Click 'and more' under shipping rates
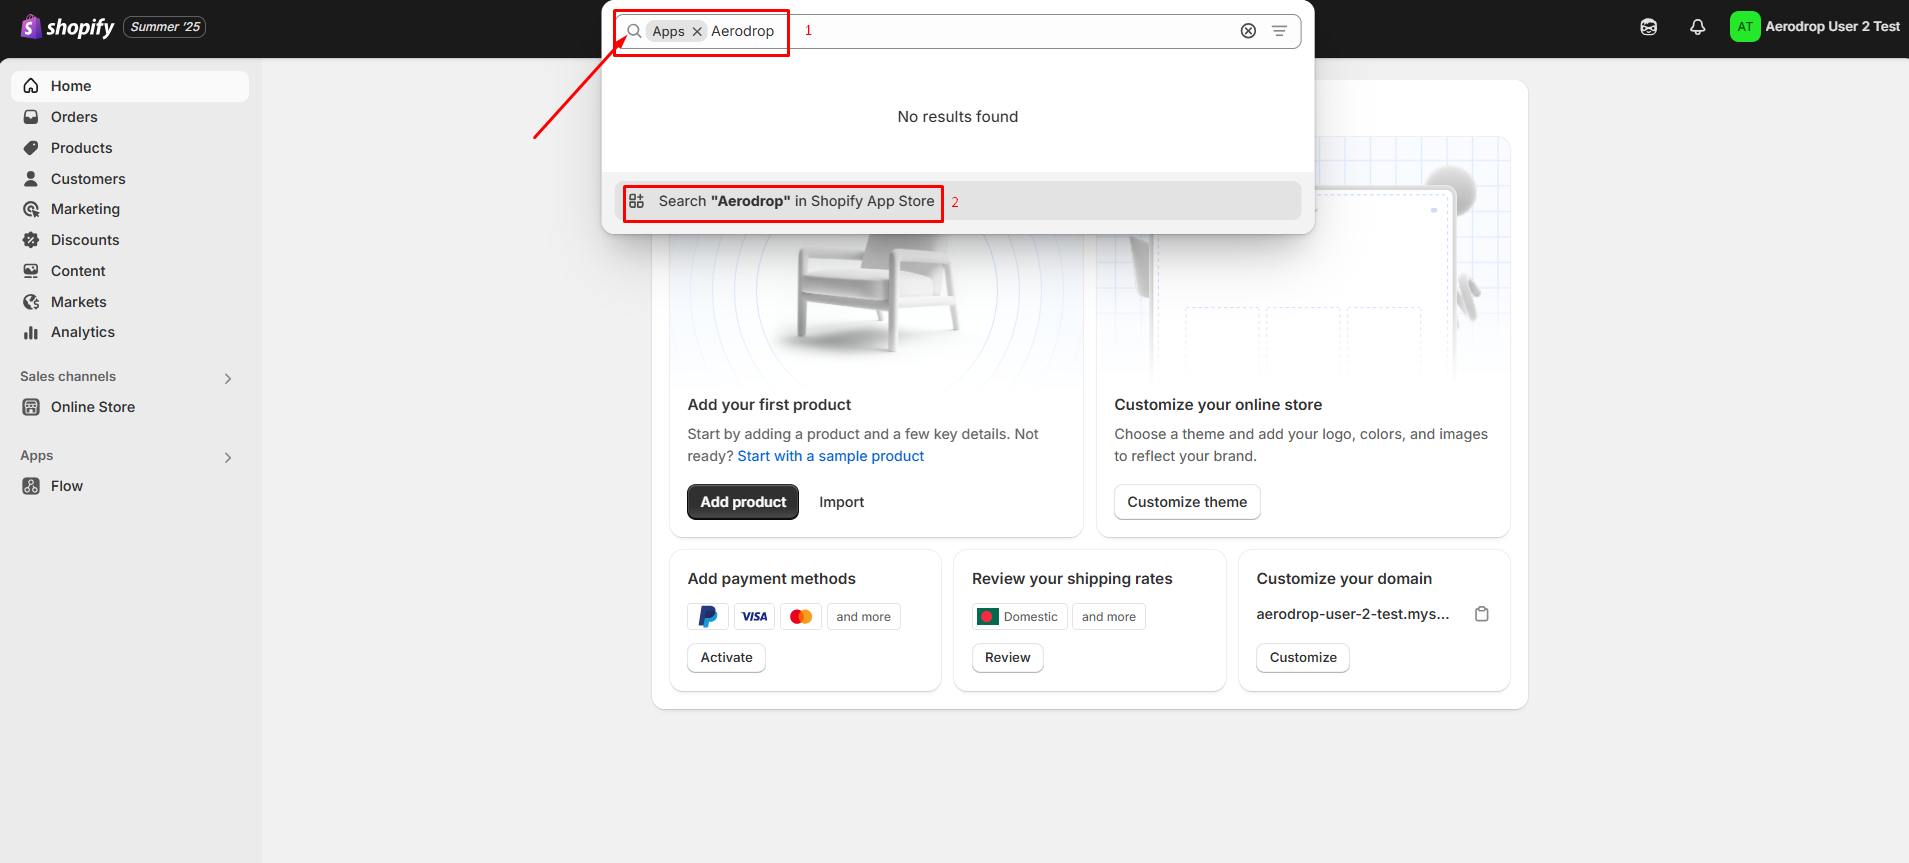 click(1109, 617)
